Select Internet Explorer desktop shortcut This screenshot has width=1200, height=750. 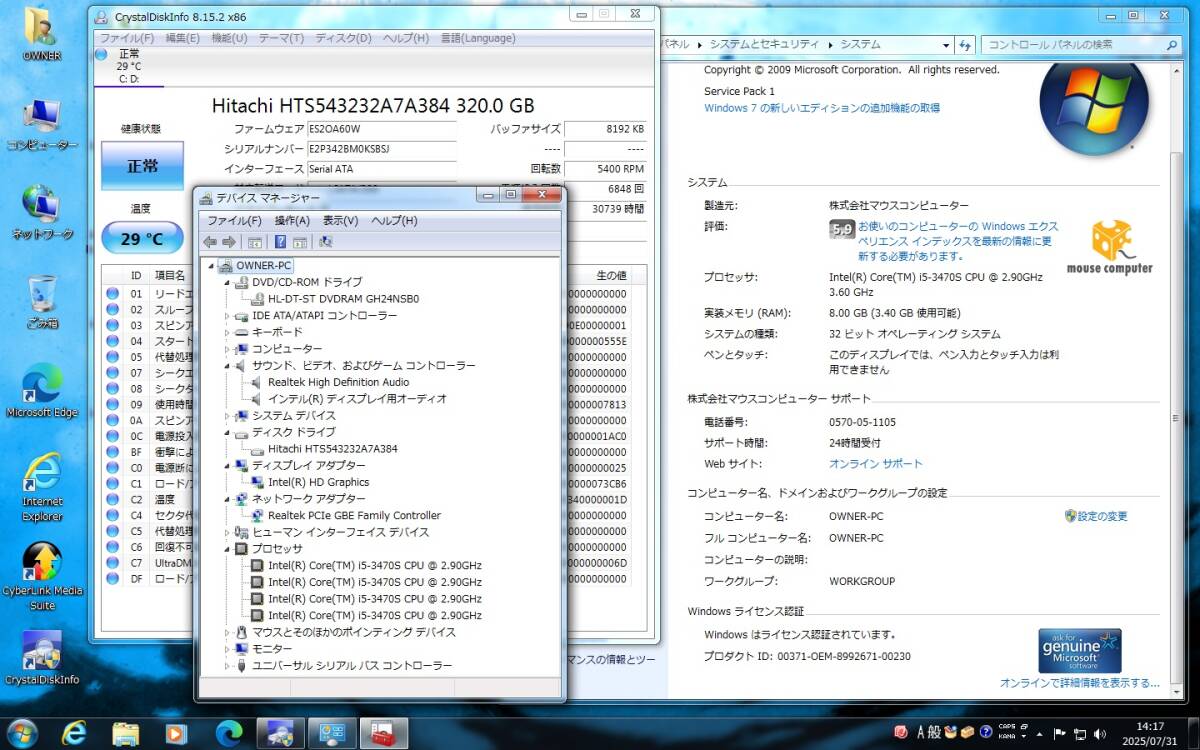42,487
